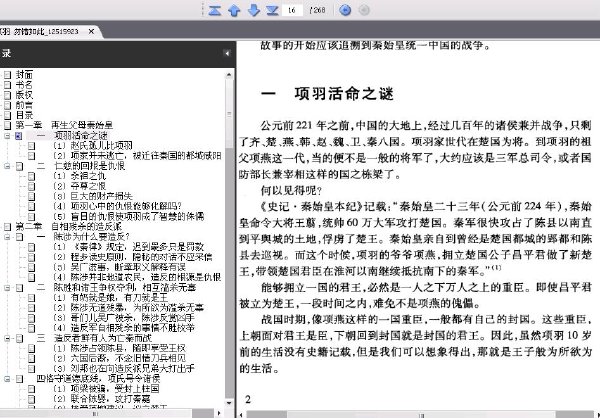This screenshot has height=418, width=600.
Task: Open outline entry 哥们儿吴广被杀，陈涉反赏凶手
Action: 124,318
